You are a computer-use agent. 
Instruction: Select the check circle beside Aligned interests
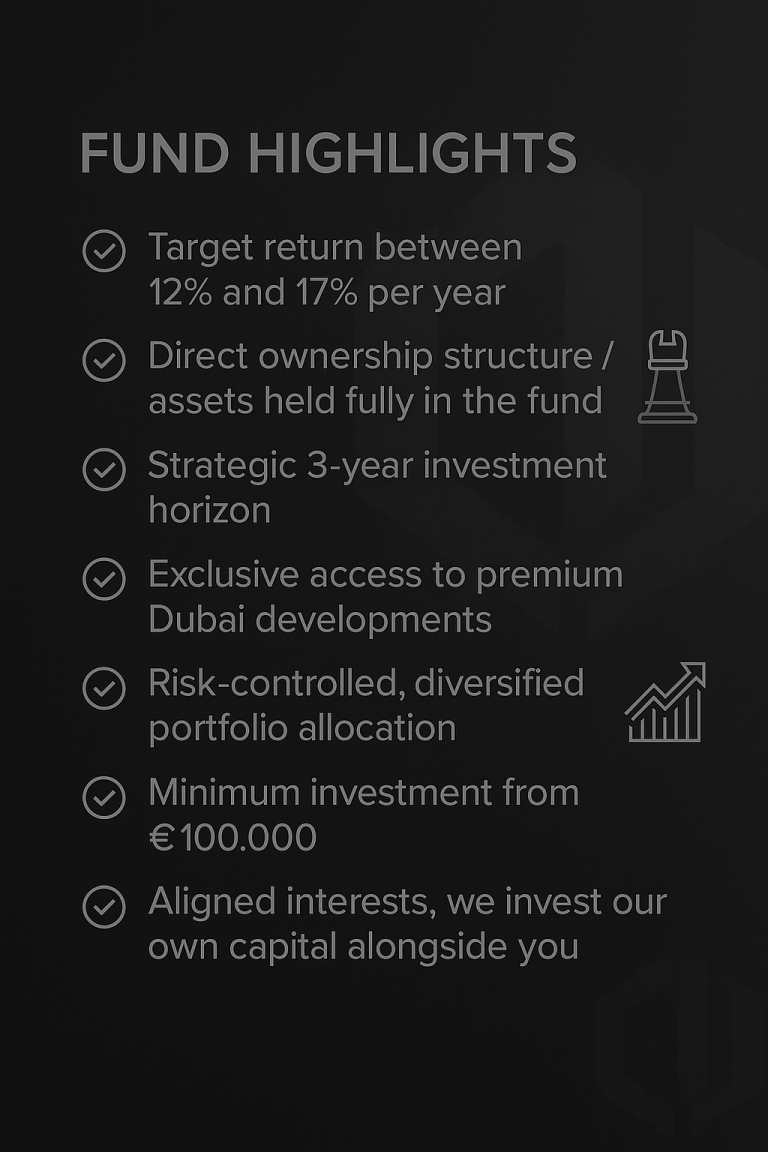click(x=104, y=906)
